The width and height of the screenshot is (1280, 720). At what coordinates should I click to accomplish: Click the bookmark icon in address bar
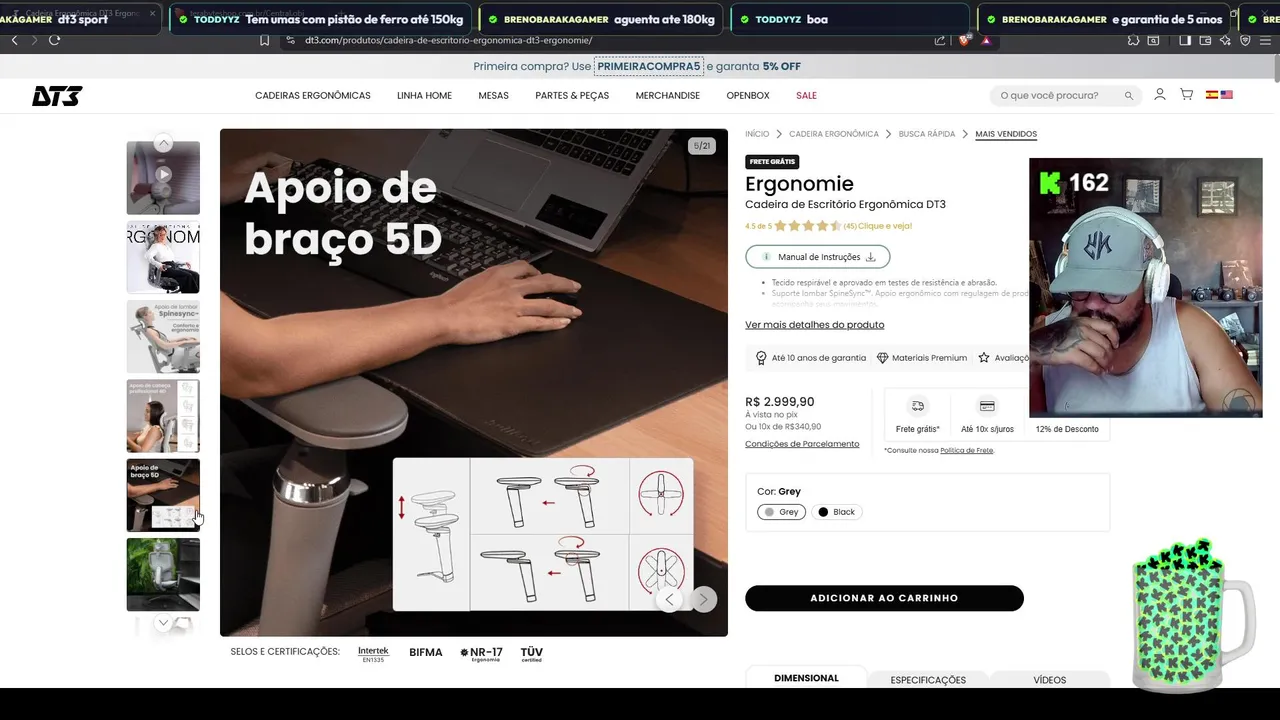point(264,40)
